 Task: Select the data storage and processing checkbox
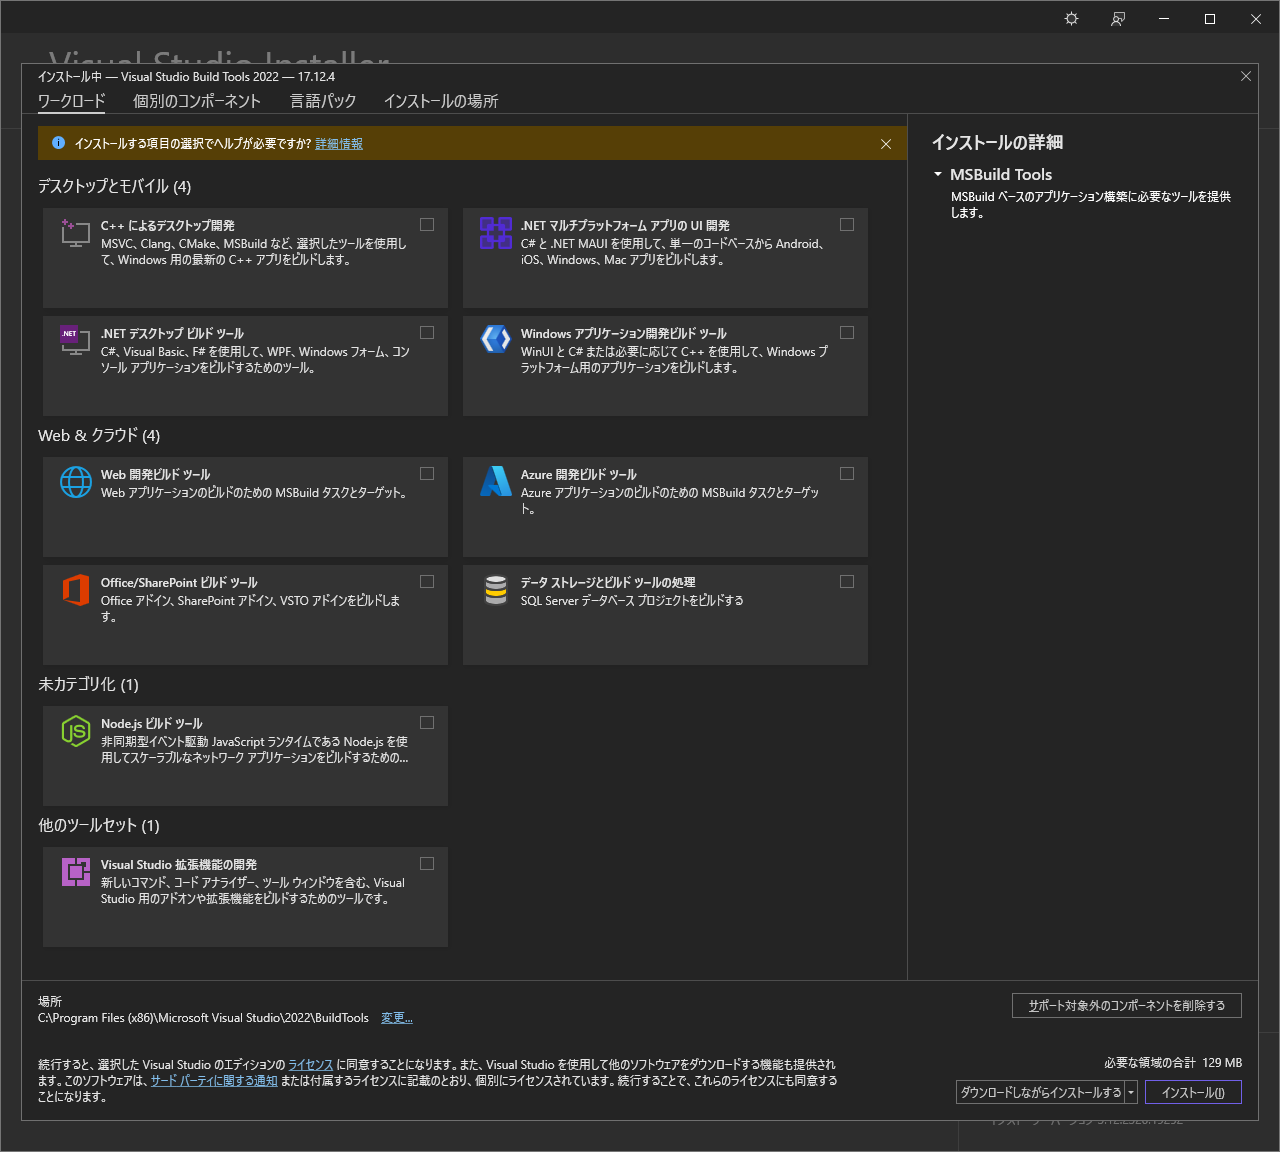[847, 581]
